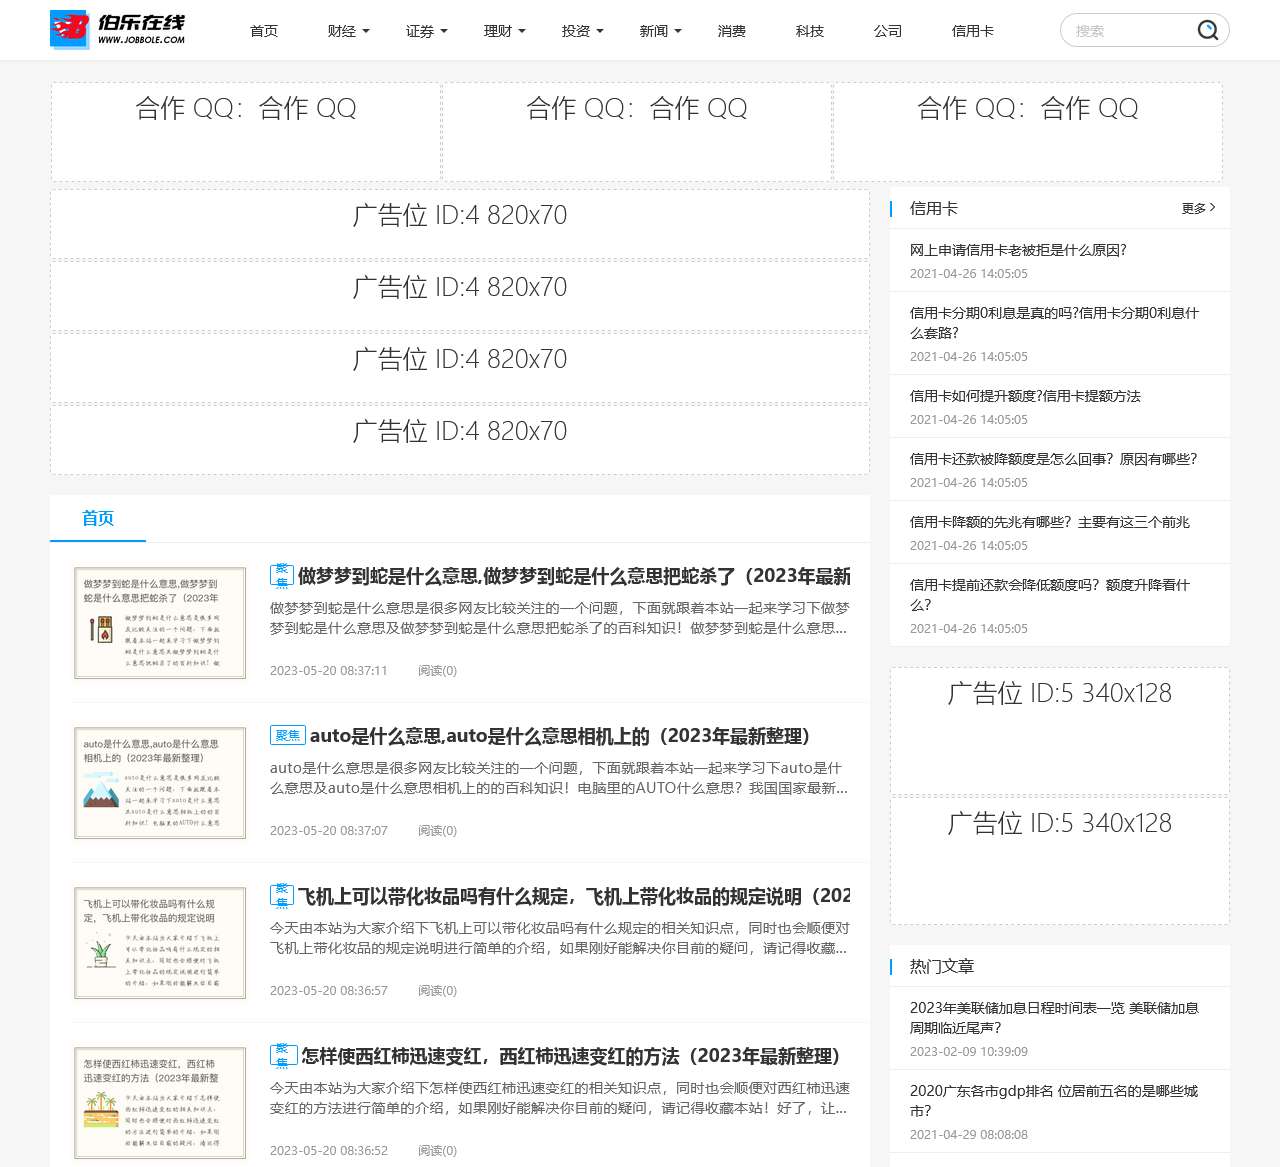The width and height of the screenshot is (1280, 1167).
Task: Click 热门文章 section heading
Action: click(x=941, y=966)
